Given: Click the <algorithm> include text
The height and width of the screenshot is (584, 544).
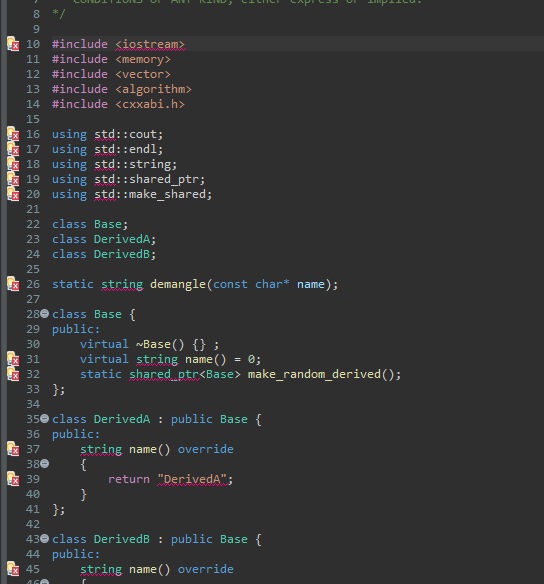Looking at the screenshot, I should pos(153,89).
